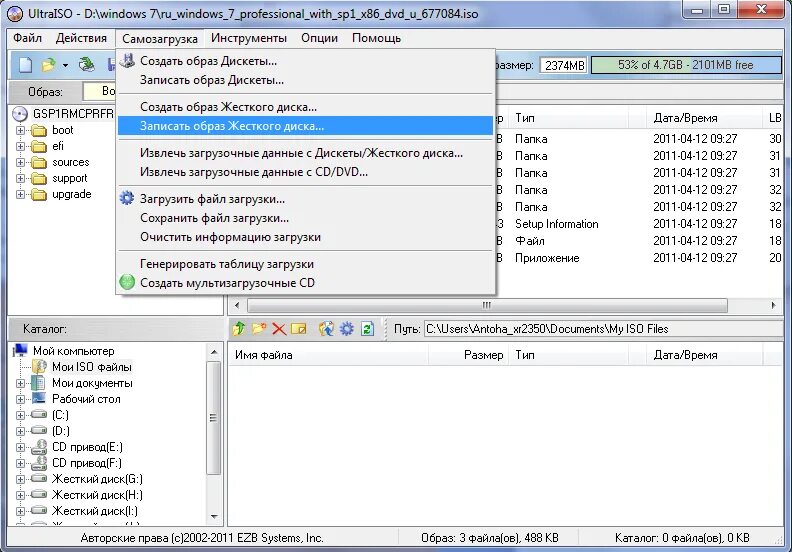Click the disk capacity bar '53% of 4.7GB'
The height and width of the screenshot is (552, 792).
[x=686, y=65]
